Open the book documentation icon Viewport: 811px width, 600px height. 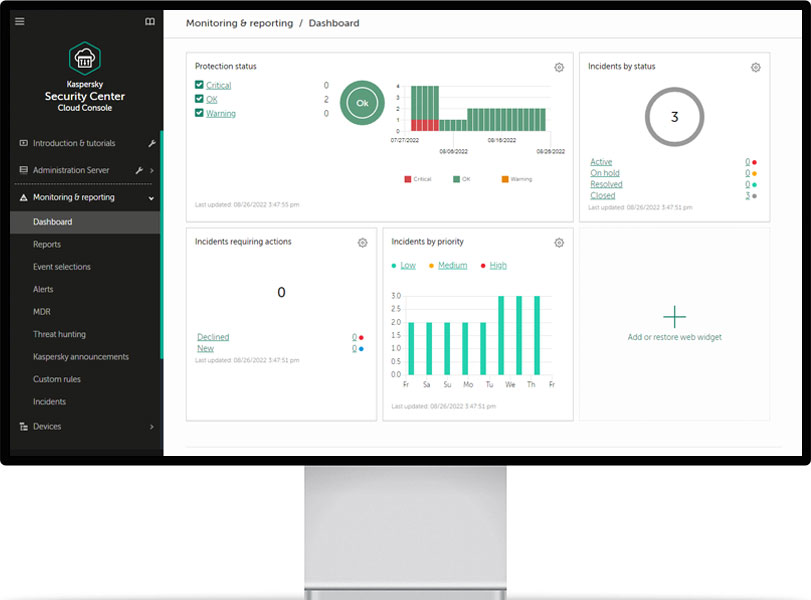[149, 21]
